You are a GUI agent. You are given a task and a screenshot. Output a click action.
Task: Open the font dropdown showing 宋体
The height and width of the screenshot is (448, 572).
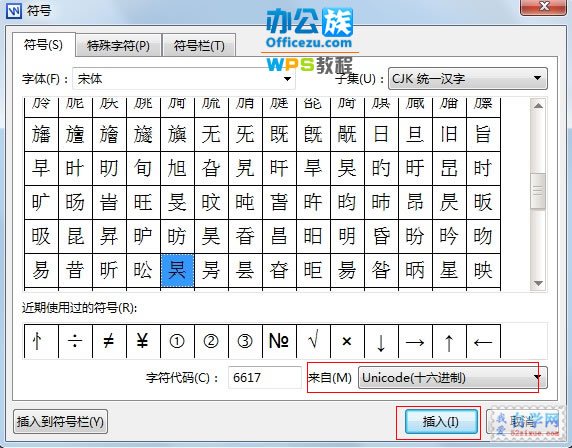click(184, 79)
